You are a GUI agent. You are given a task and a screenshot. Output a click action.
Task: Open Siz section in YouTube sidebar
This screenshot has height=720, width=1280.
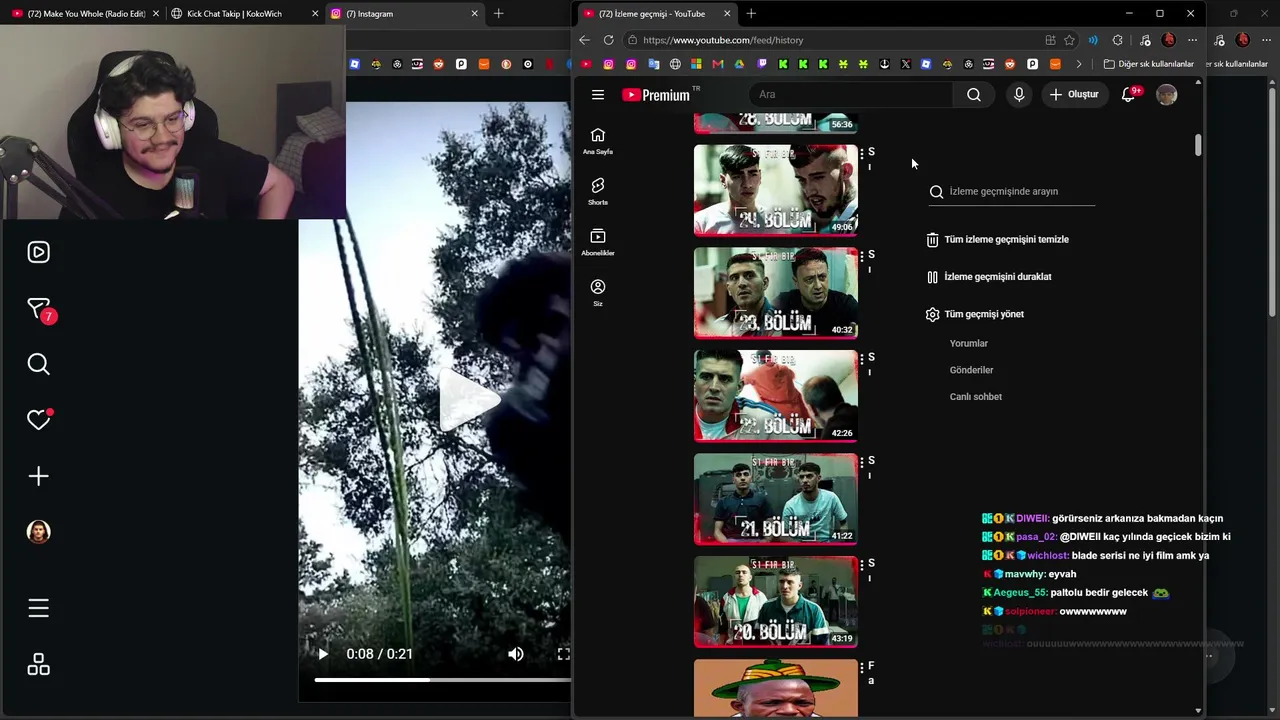598,293
